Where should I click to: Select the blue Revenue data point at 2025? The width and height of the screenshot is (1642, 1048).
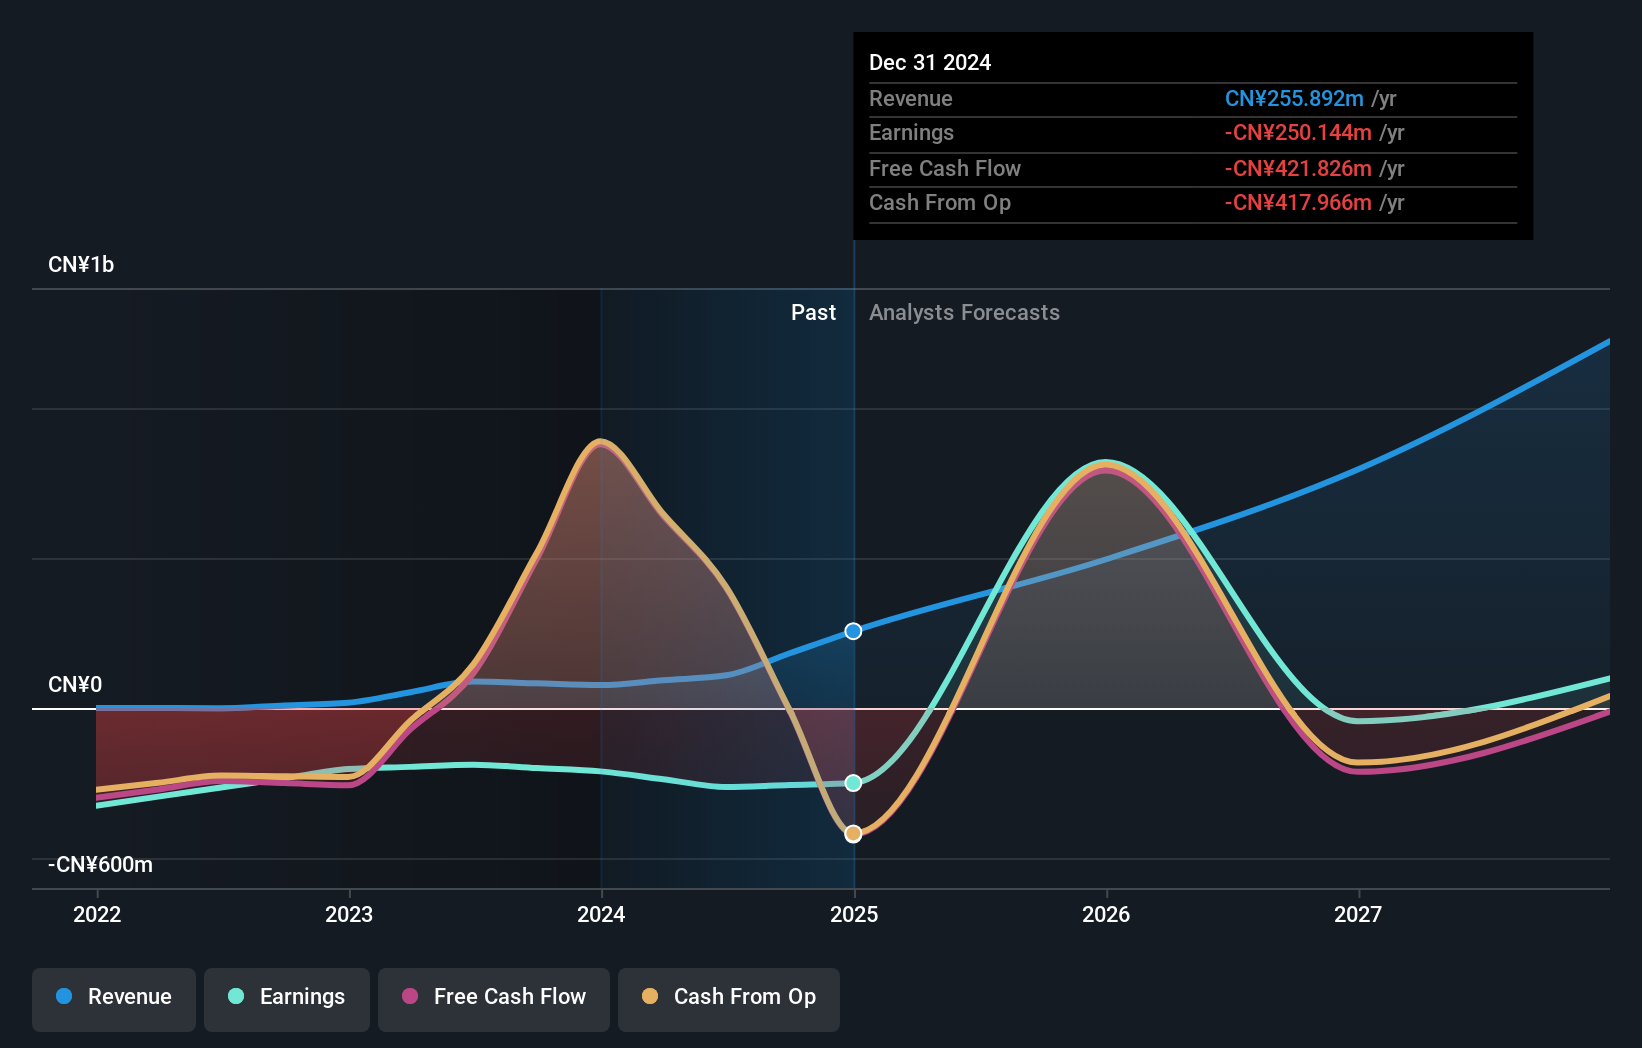coord(853,631)
